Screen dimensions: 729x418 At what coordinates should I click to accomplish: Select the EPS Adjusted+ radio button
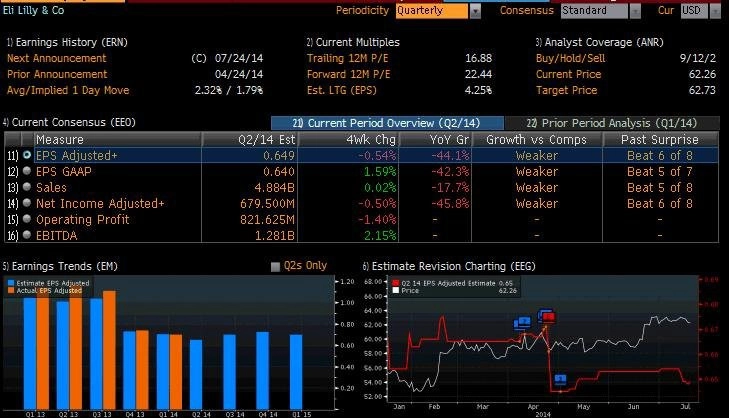pyautogui.click(x=27, y=155)
